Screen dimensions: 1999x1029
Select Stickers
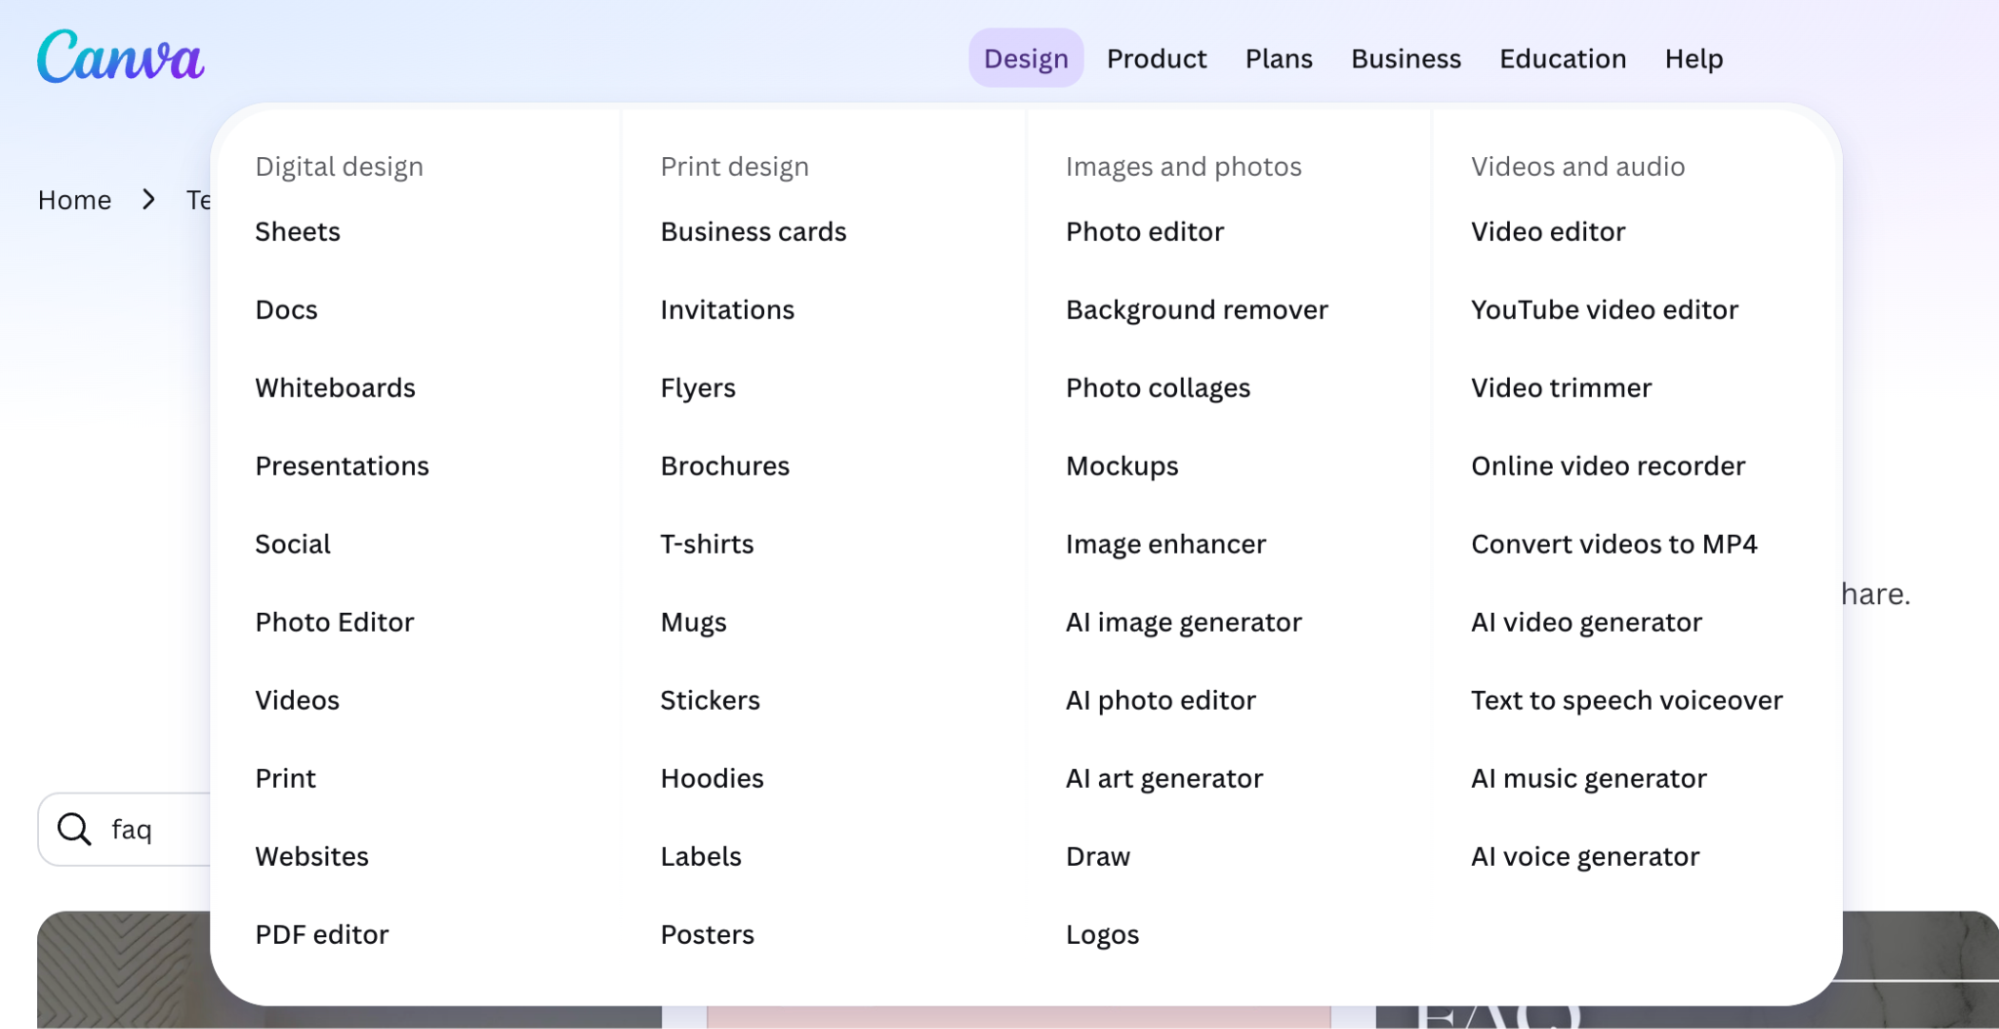click(710, 700)
